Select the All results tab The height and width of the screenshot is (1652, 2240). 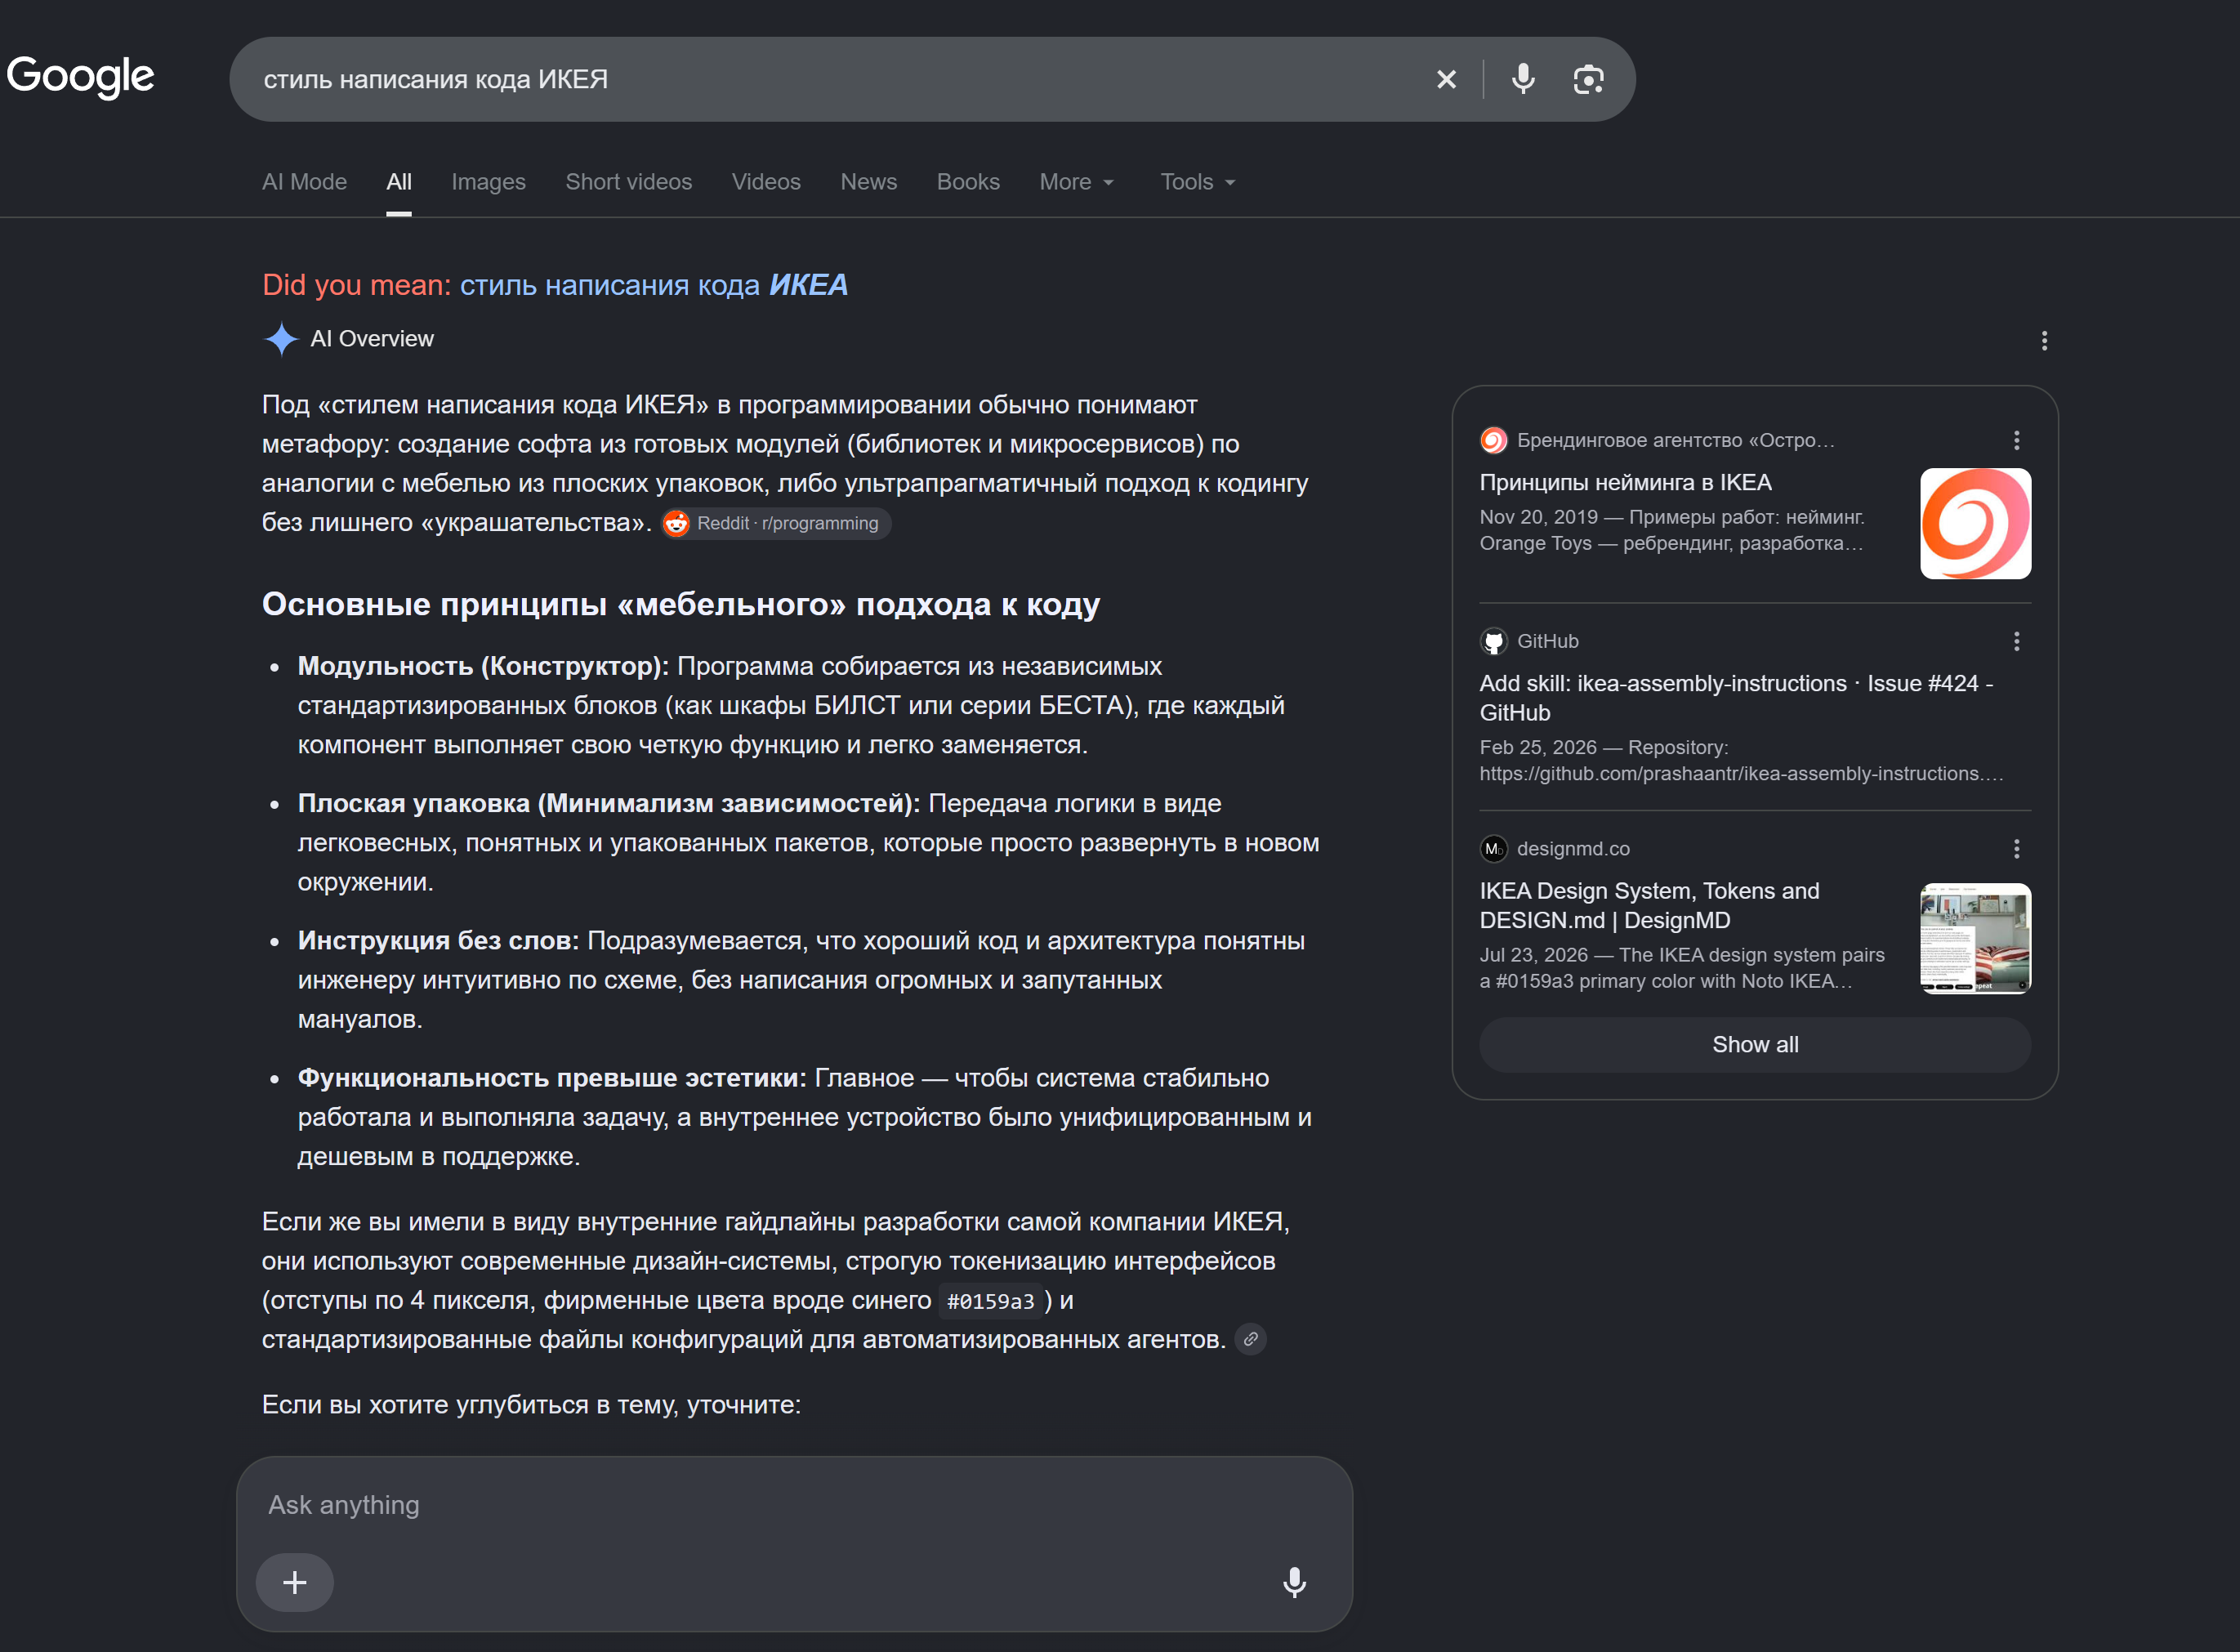[x=399, y=182]
